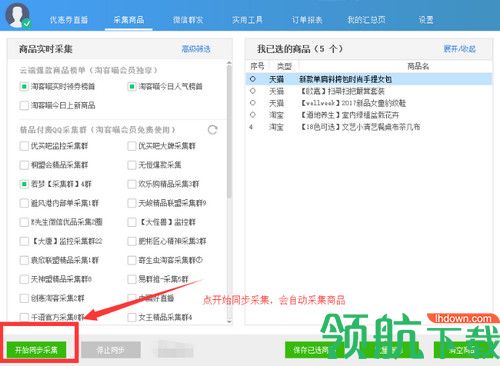Uncheck 淘客喵今日人气榜单 checkbox
The height and width of the screenshot is (366, 500).
pos(132,87)
